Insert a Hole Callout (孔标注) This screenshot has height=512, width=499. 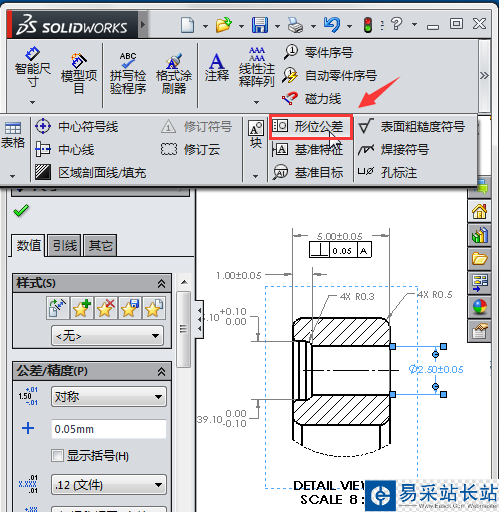pos(388,172)
